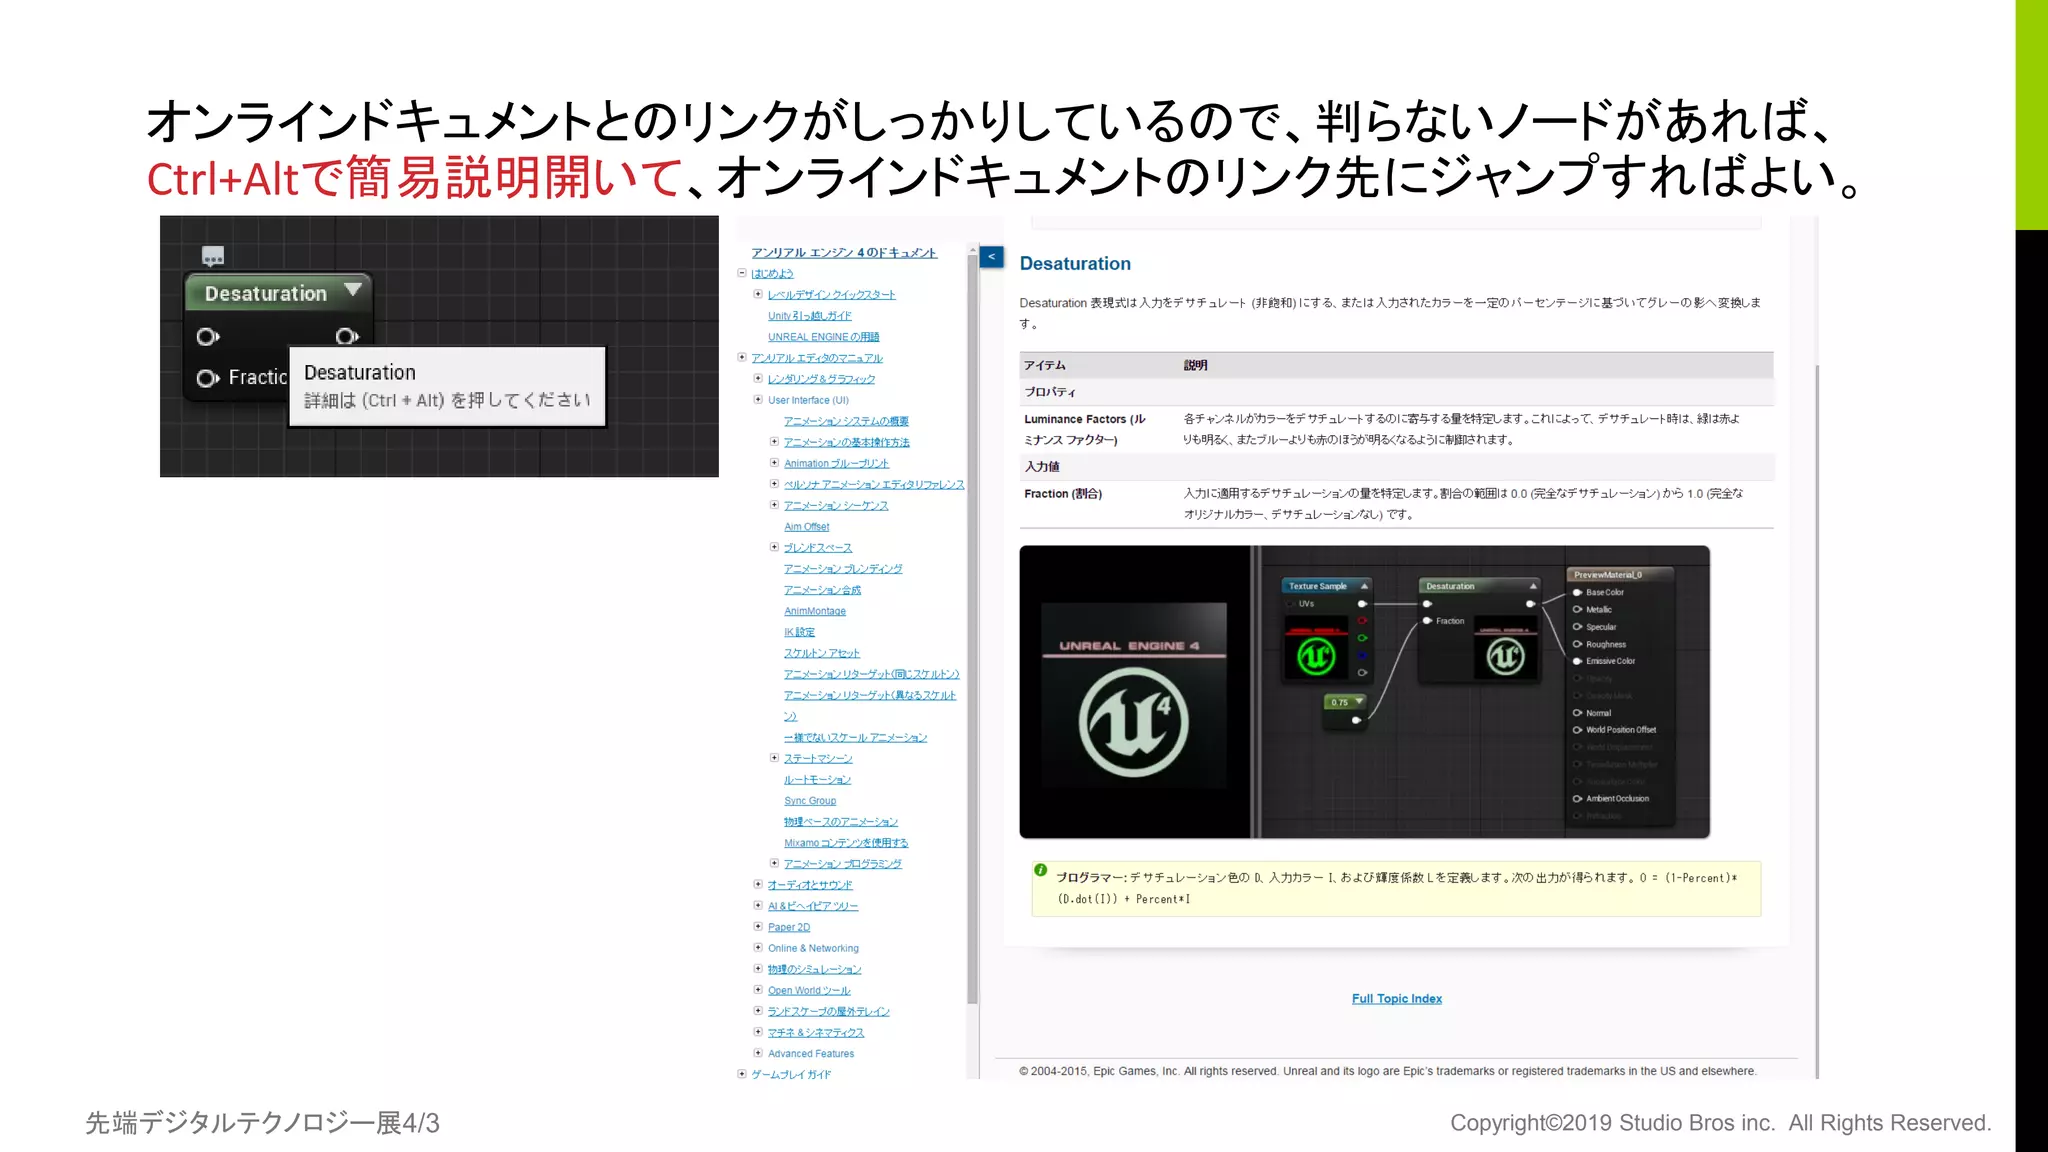Click the Fraction (割合) table row label
2048x1152 pixels.
[x=1063, y=494]
